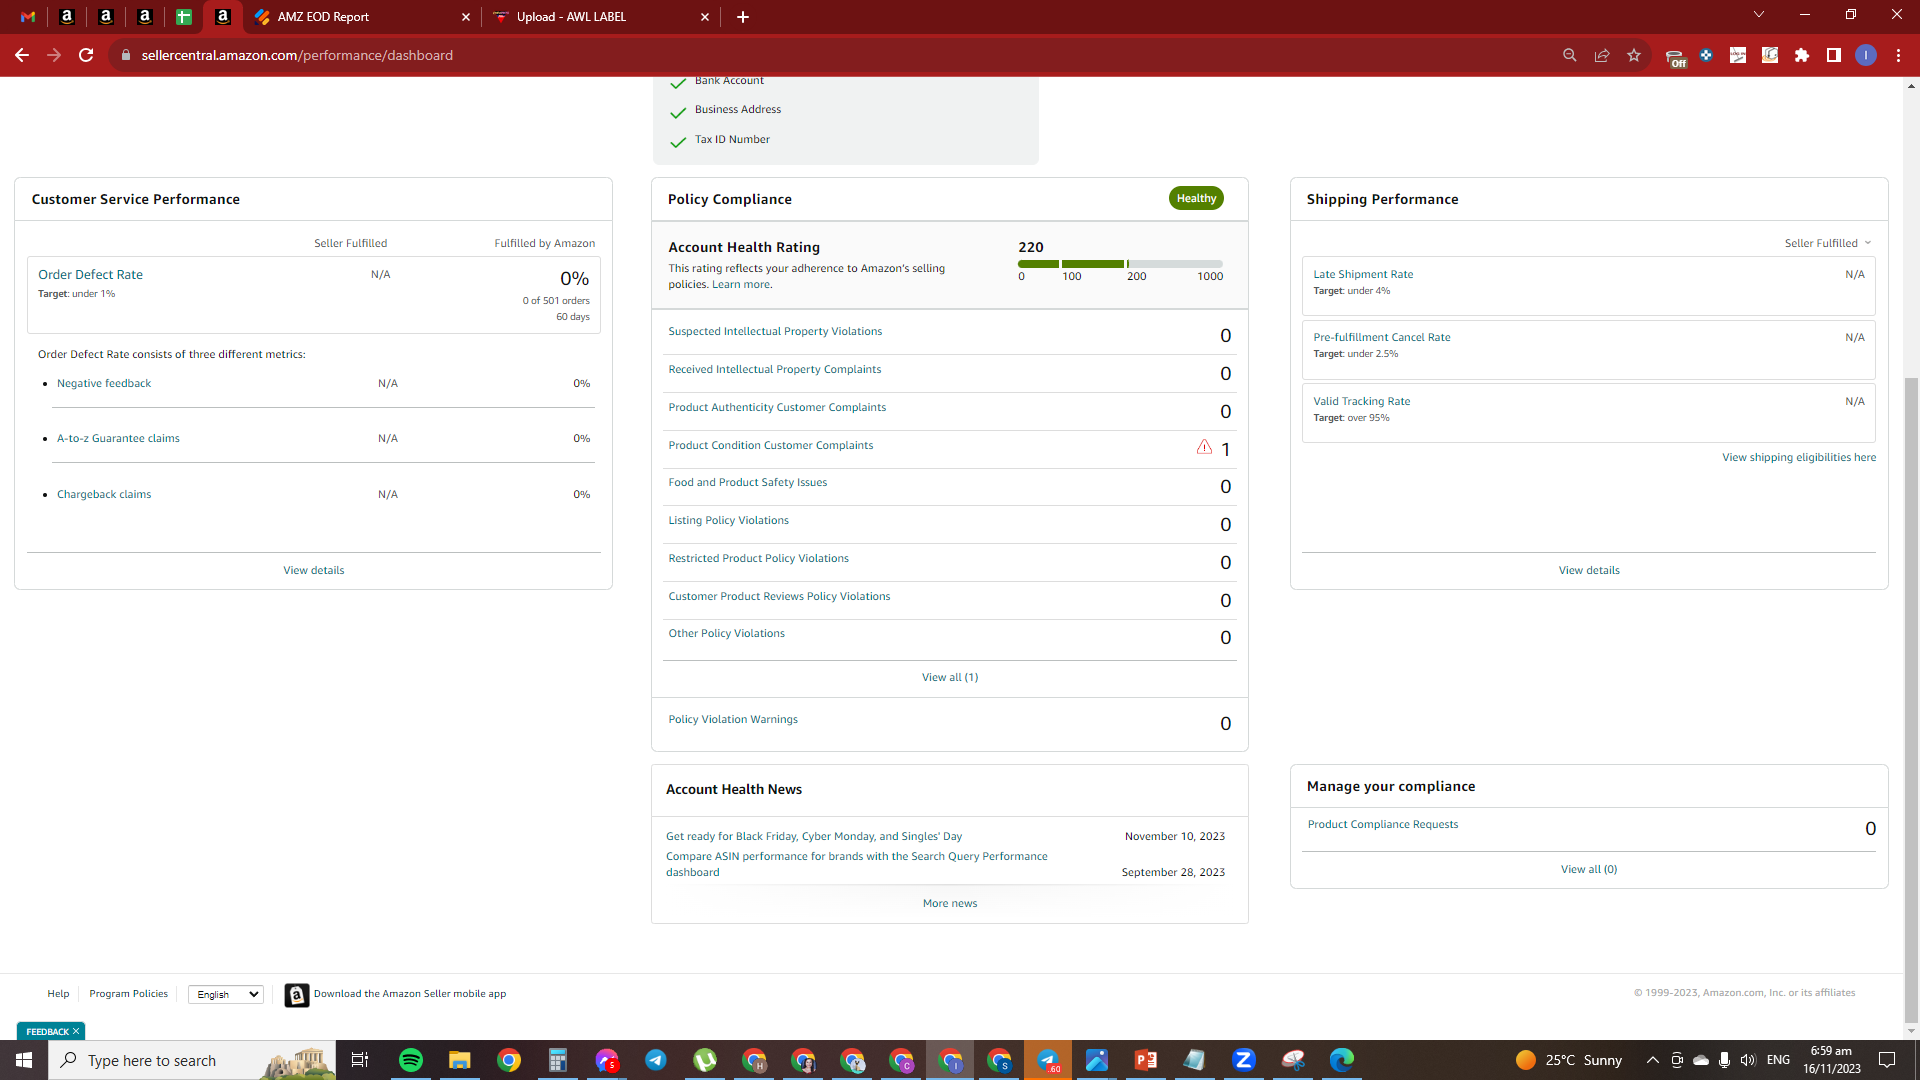Click Amazon Seller mobile app icon
This screenshot has height=1080, width=1920.
click(297, 995)
